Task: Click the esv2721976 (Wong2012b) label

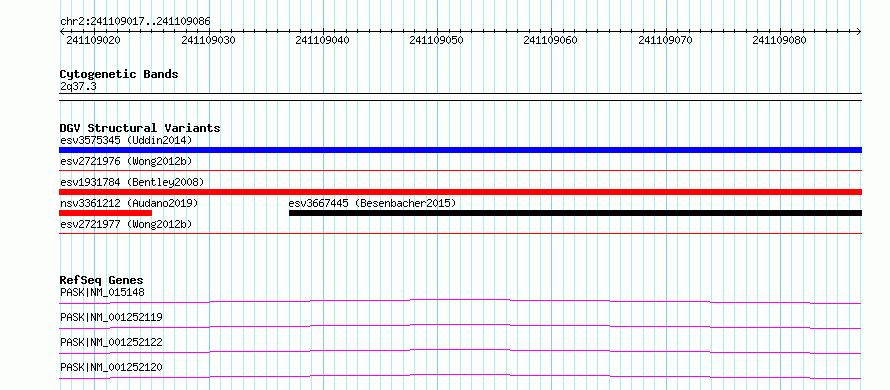Action: [x=126, y=161]
